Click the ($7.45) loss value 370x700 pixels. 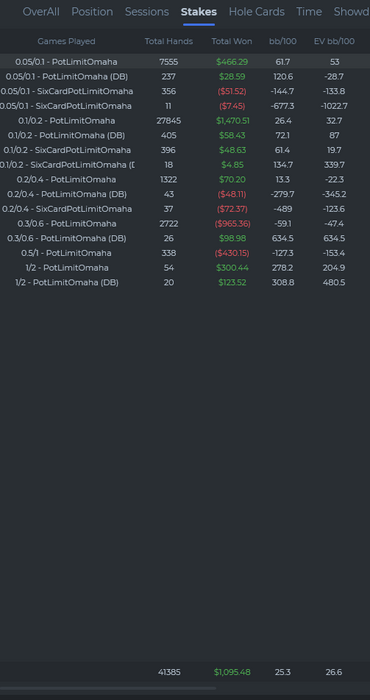(232, 106)
